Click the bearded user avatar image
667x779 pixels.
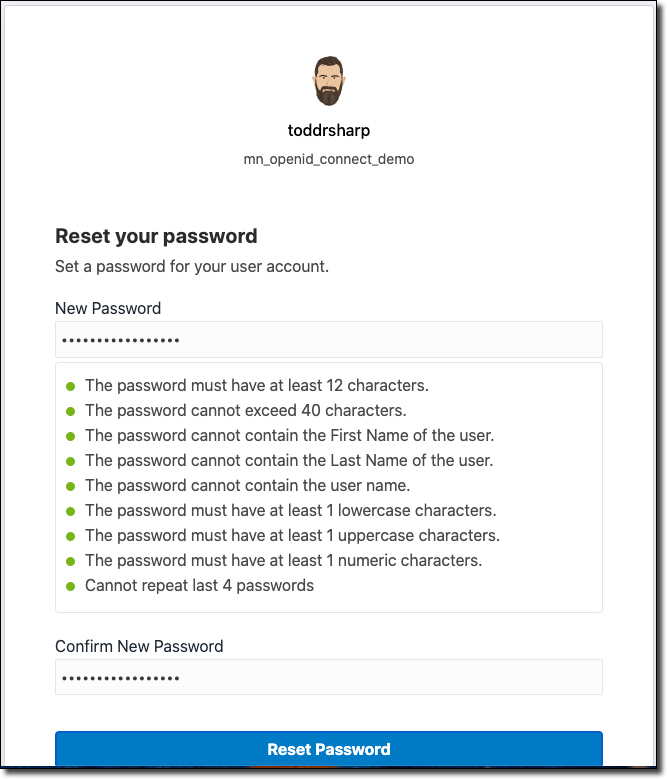click(328, 81)
